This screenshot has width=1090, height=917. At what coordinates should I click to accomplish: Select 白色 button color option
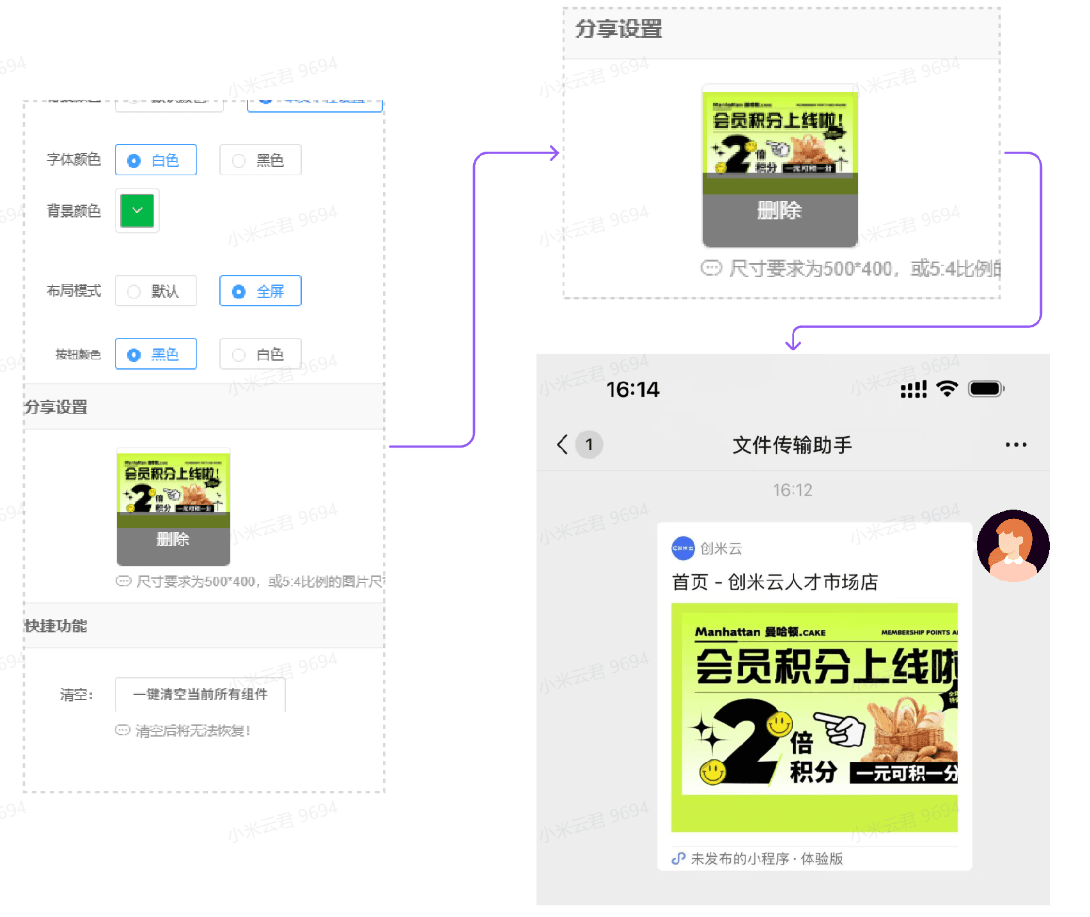click(260, 354)
